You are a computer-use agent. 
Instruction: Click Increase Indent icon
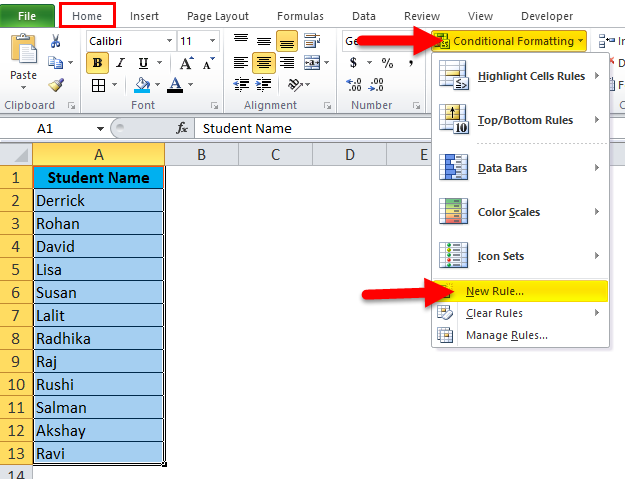pyautogui.click(x=263, y=84)
